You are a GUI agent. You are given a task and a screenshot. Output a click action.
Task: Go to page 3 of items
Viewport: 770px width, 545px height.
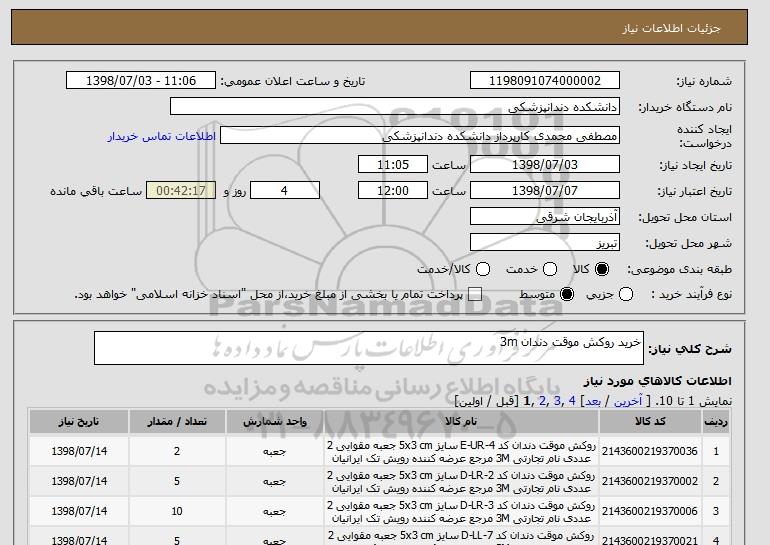coord(557,401)
